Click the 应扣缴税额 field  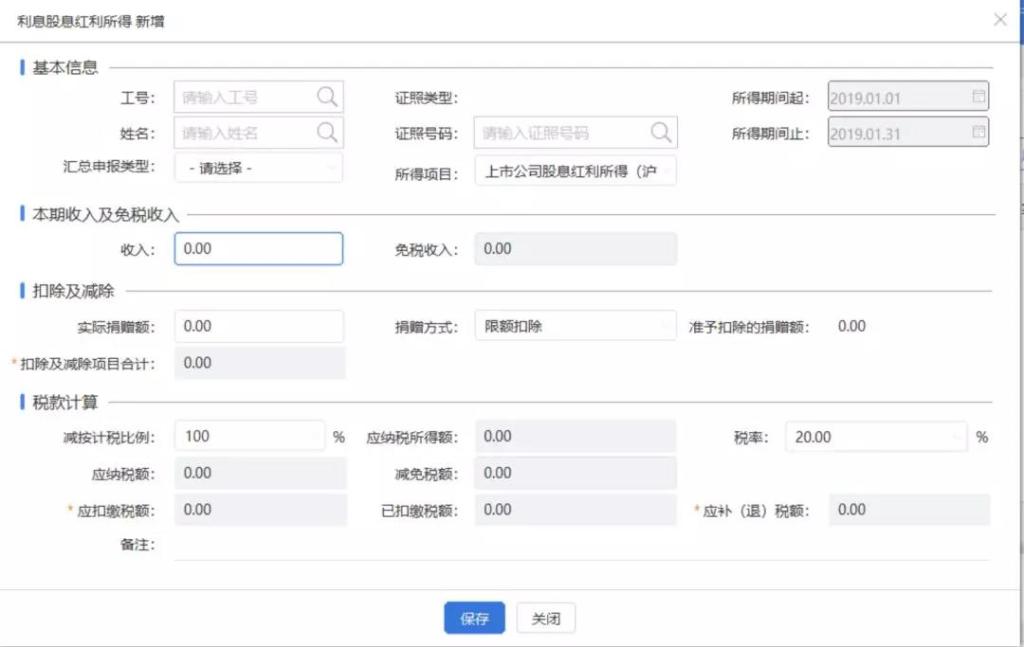[260, 510]
